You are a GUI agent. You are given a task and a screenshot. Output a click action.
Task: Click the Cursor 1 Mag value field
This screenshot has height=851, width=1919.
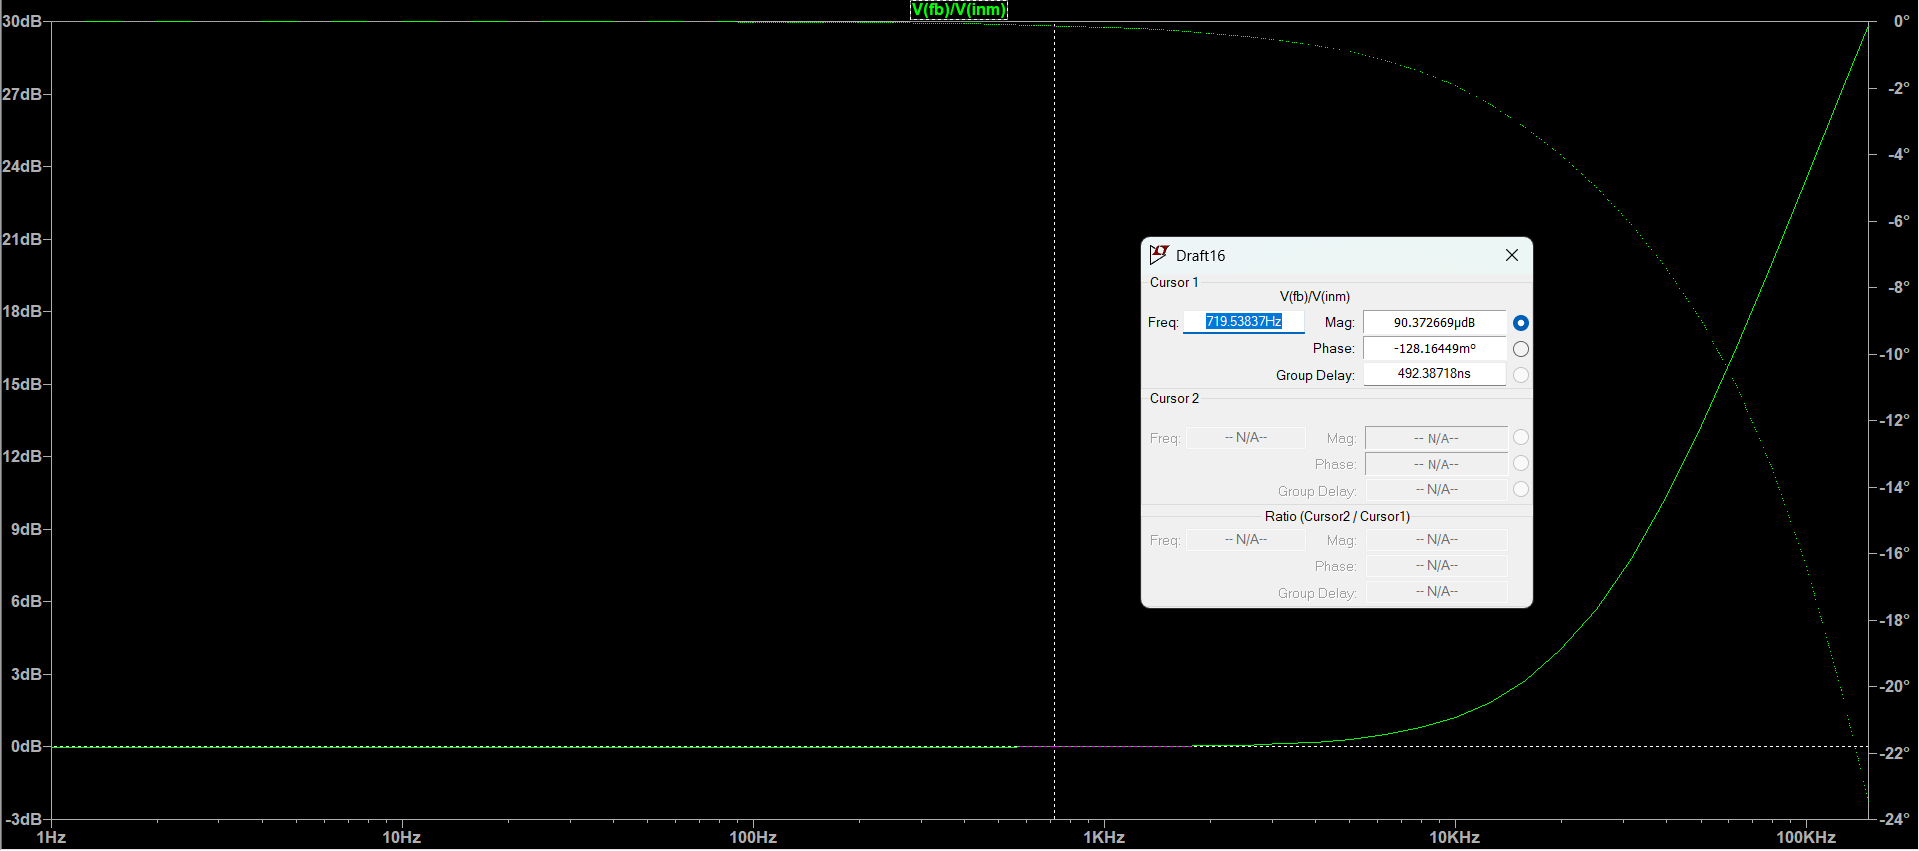1434,323
